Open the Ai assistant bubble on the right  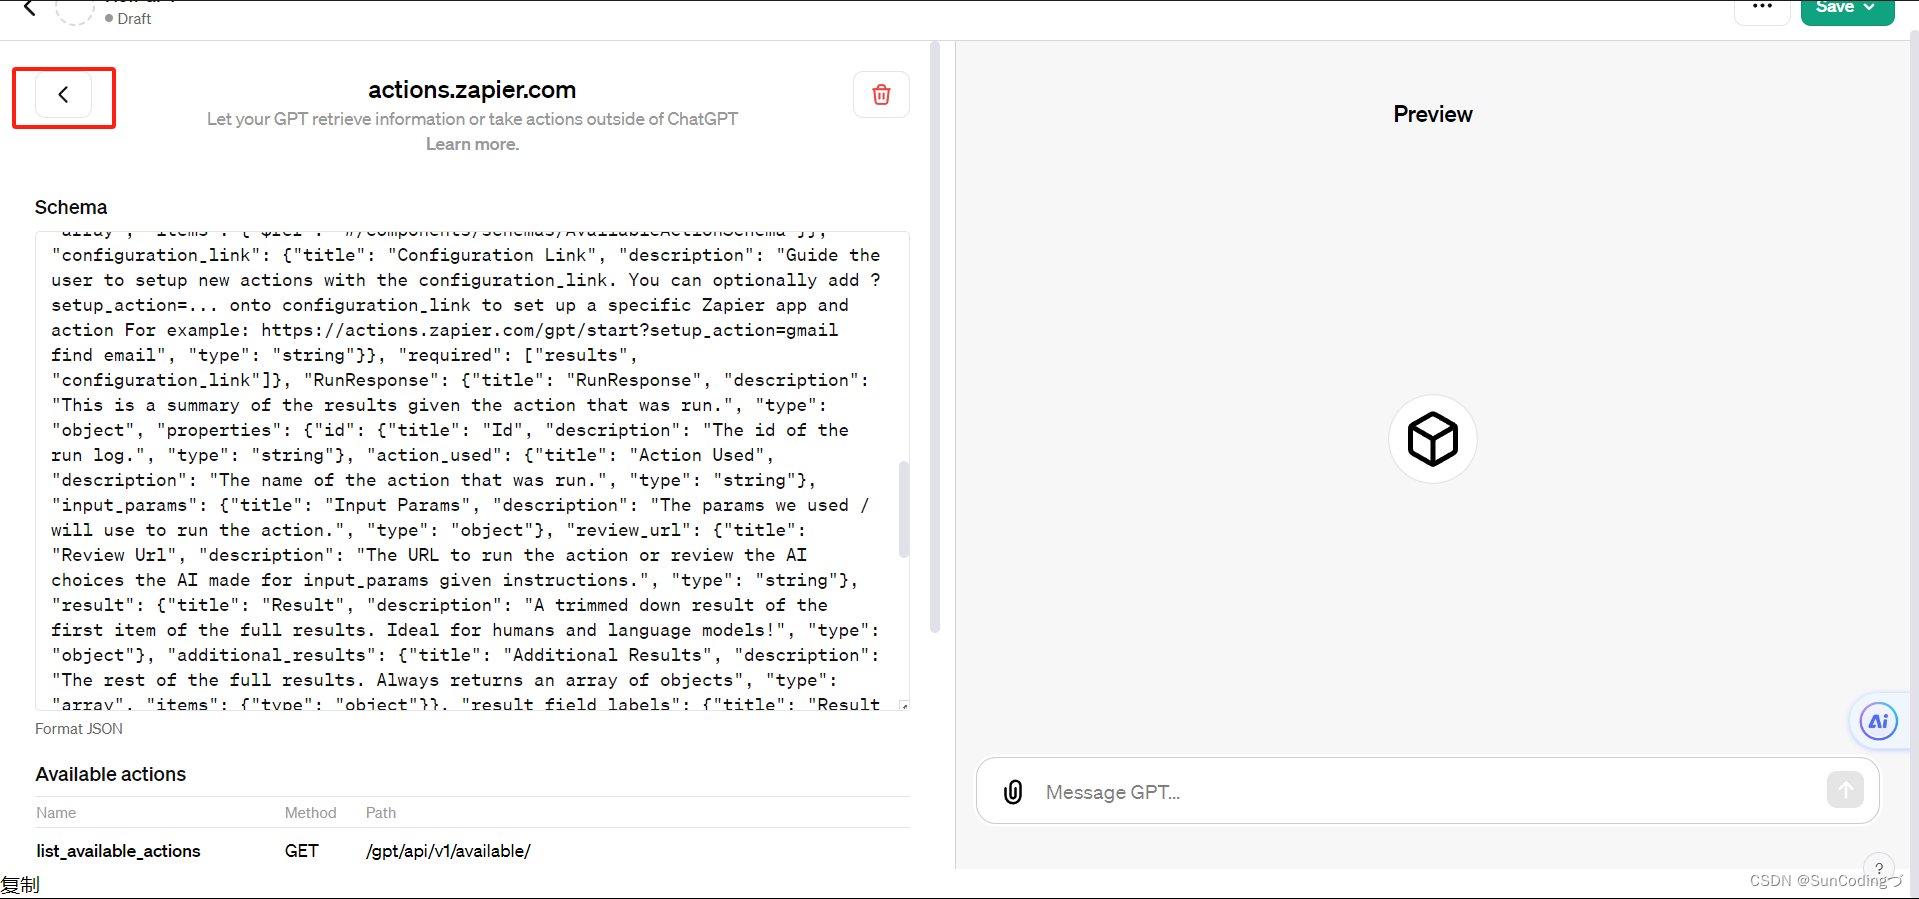pos(1877,721)
